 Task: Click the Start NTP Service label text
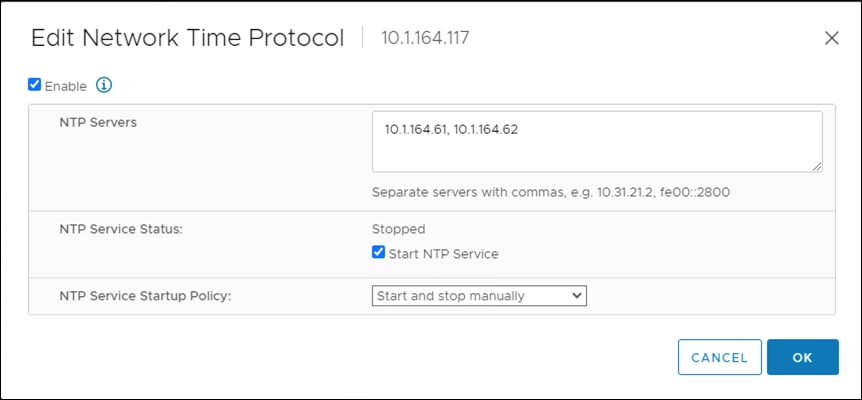443,254
